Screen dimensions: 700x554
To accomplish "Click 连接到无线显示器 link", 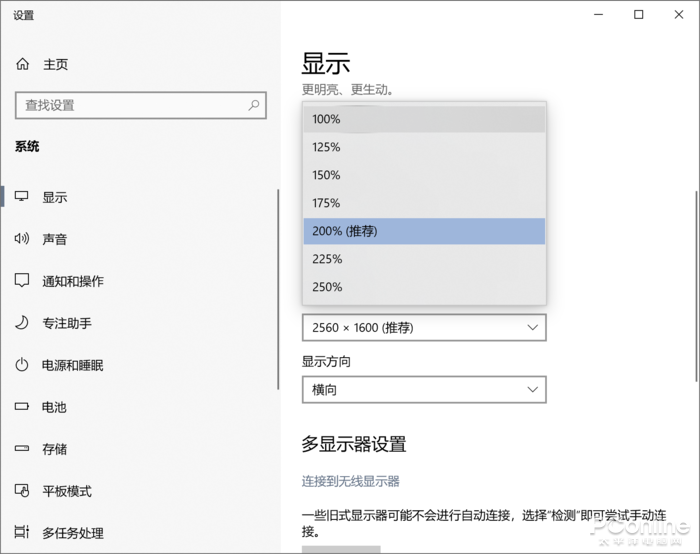I will point(351,481).
